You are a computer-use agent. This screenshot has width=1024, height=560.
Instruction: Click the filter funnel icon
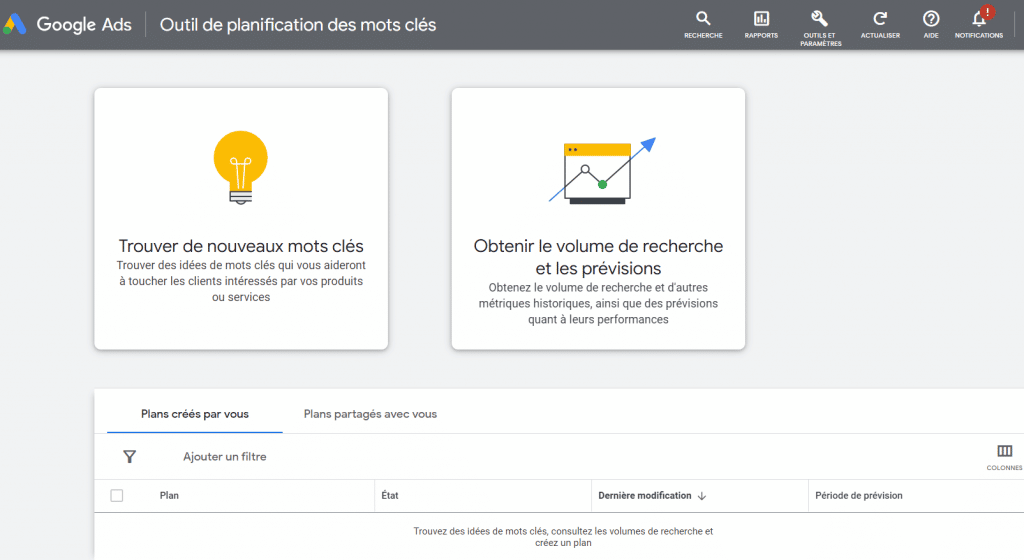(129, 456)
